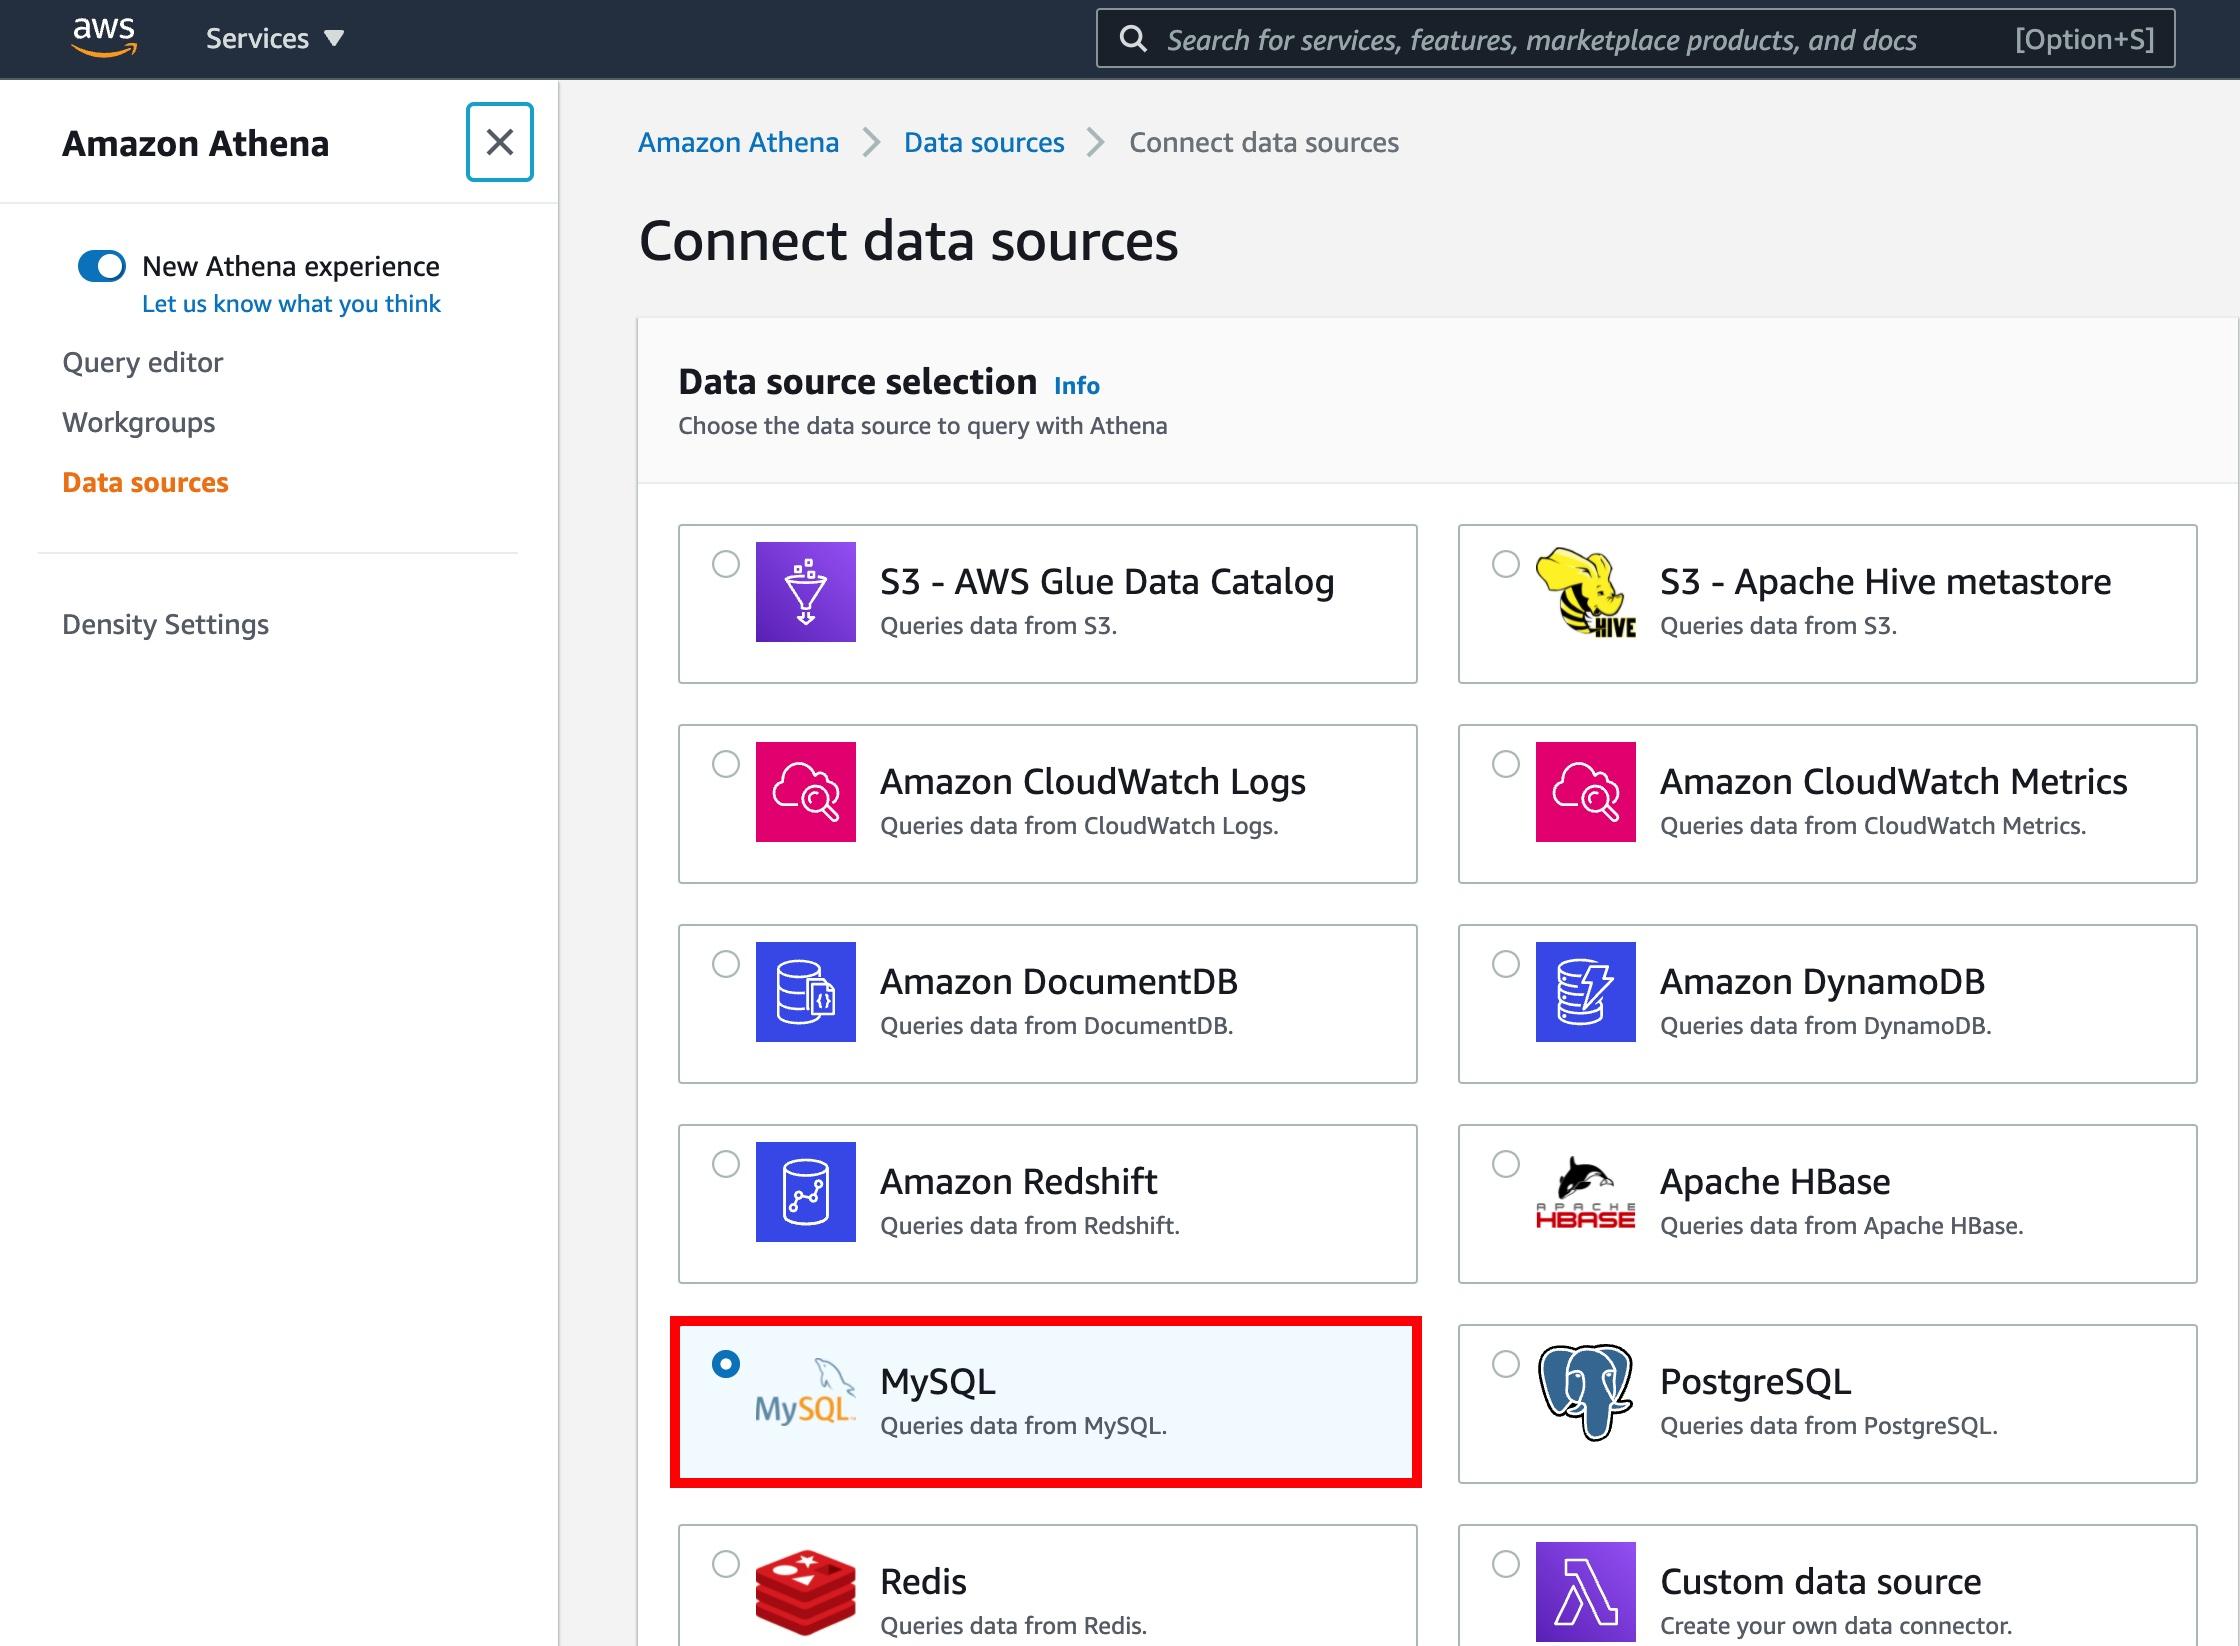The image size is (2240, 1646).
Task: Click the PostgreSQL elephant logo
Action: pyautogui.click(x=1585, y=1392)
